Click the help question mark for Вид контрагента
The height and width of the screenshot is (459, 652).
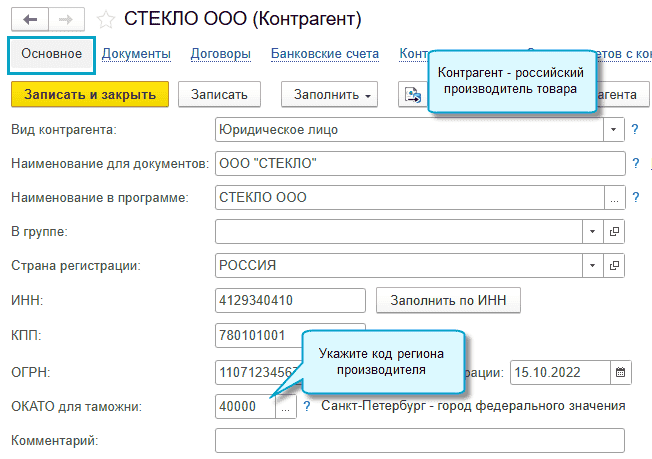click(x=635, y=129)
